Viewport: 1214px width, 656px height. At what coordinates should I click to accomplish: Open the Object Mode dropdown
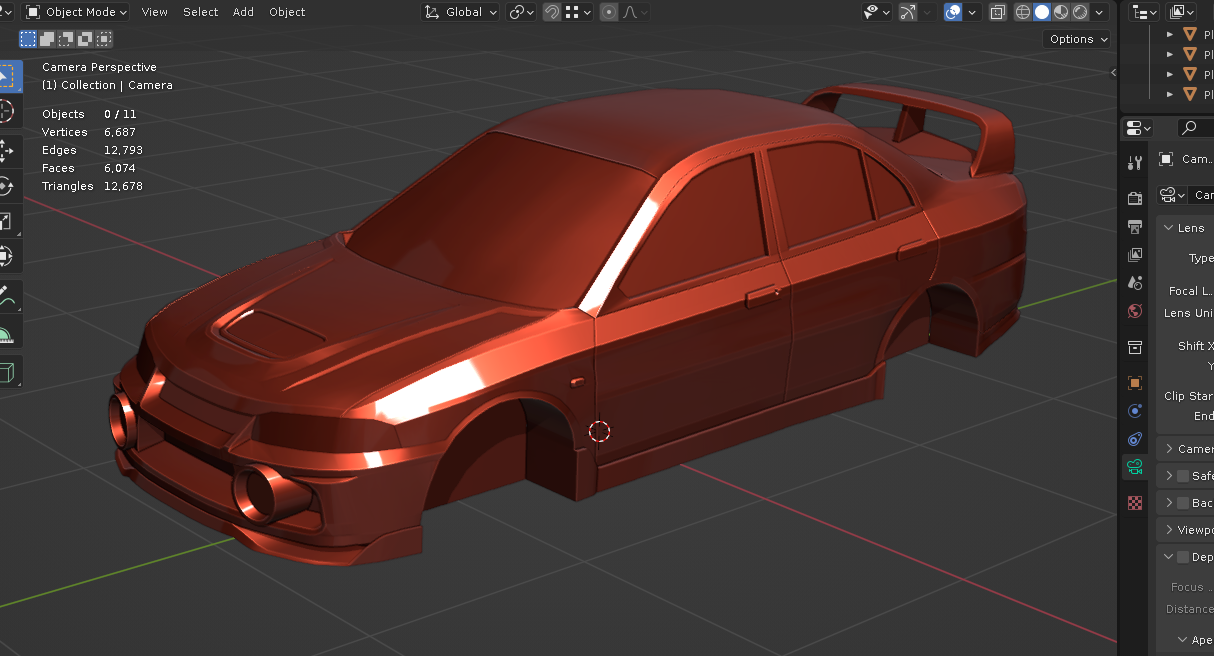point(76,12)
